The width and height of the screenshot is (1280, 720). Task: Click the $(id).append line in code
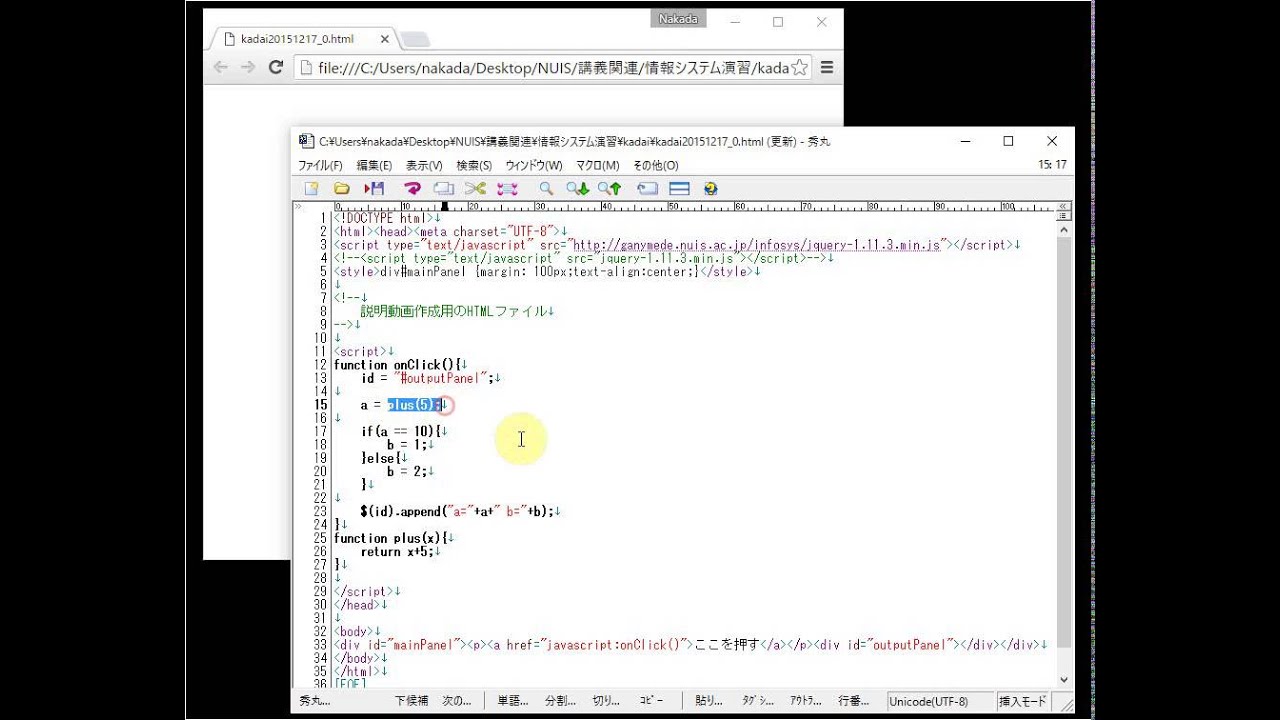pos(457,512)
